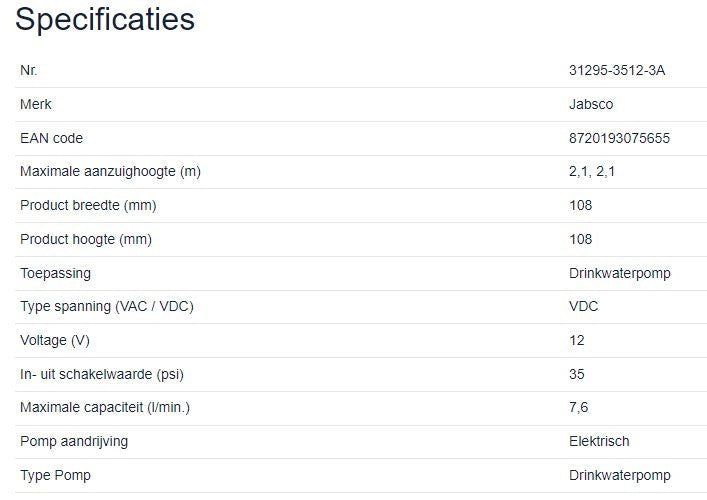Click the Merk row label
This screenshot has height=500, width=707.
[x=35, y=104]
